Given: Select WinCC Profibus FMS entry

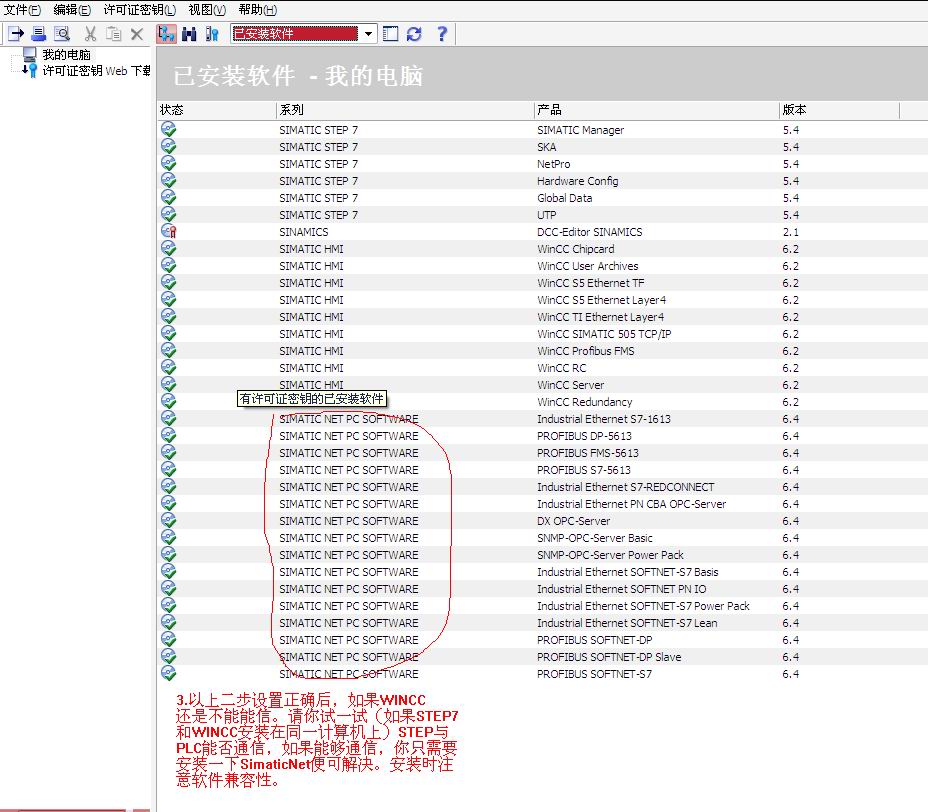Looking at the screenshot, I should coord(585,351).
